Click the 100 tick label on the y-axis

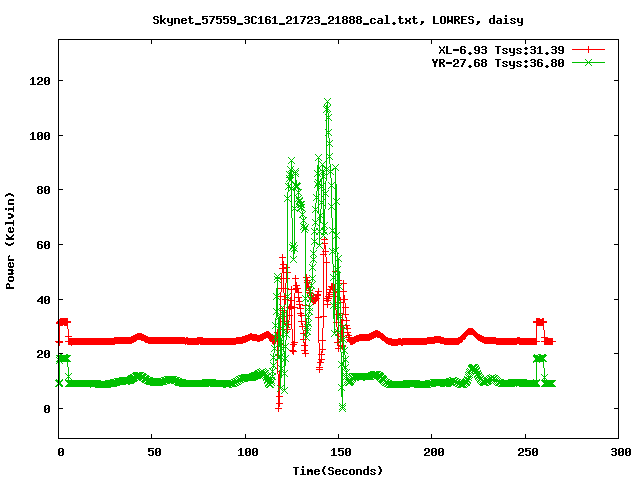(x=40, y=135)
